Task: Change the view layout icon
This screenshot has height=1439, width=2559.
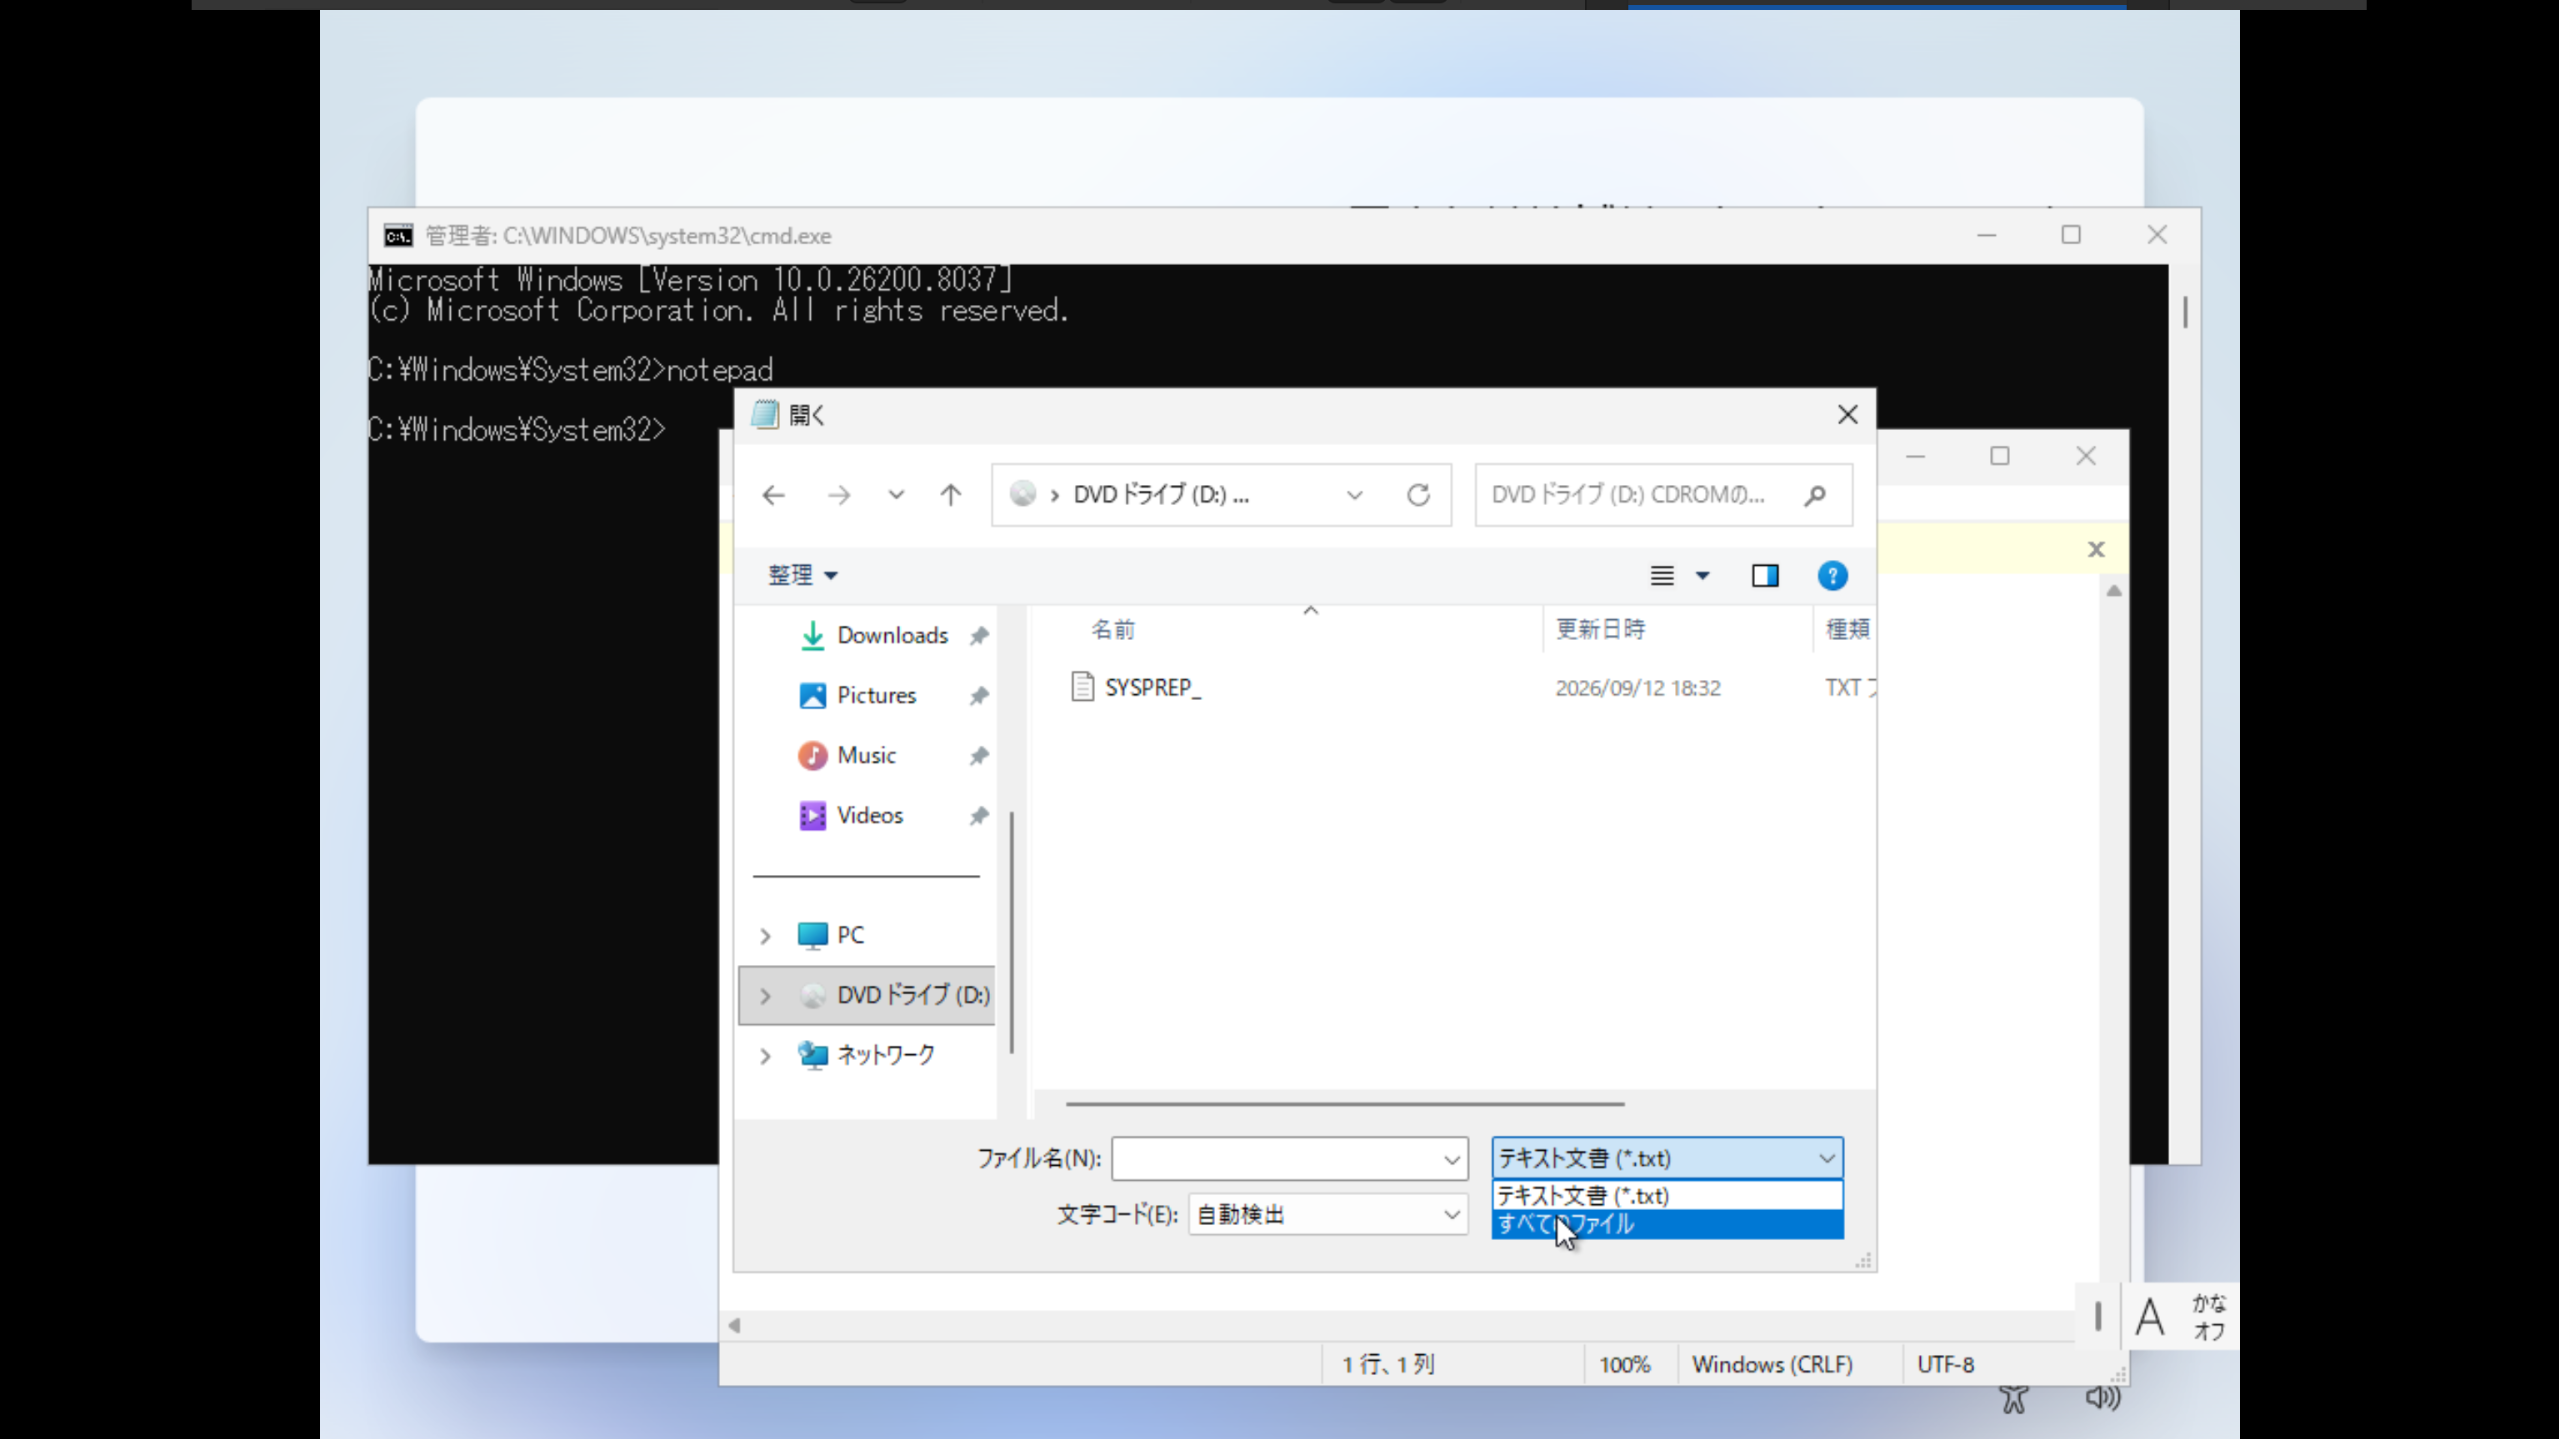Action: click(x=1661, y=575)
